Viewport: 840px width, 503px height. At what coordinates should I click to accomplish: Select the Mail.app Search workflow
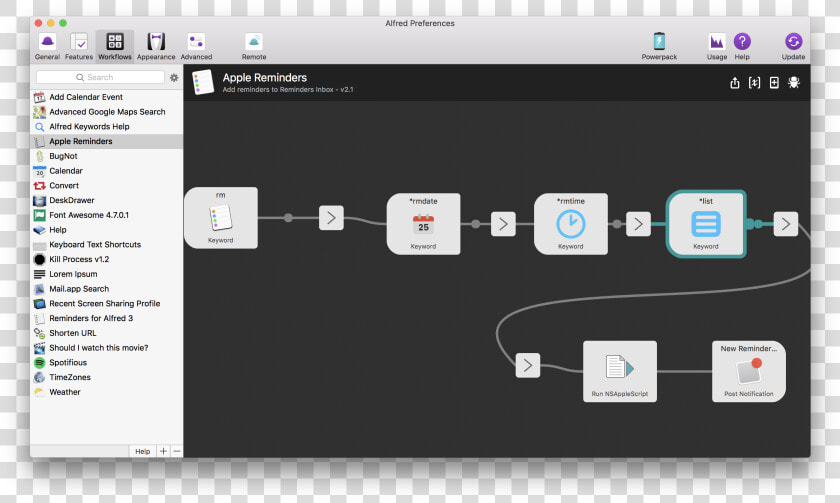click(107, 289)
